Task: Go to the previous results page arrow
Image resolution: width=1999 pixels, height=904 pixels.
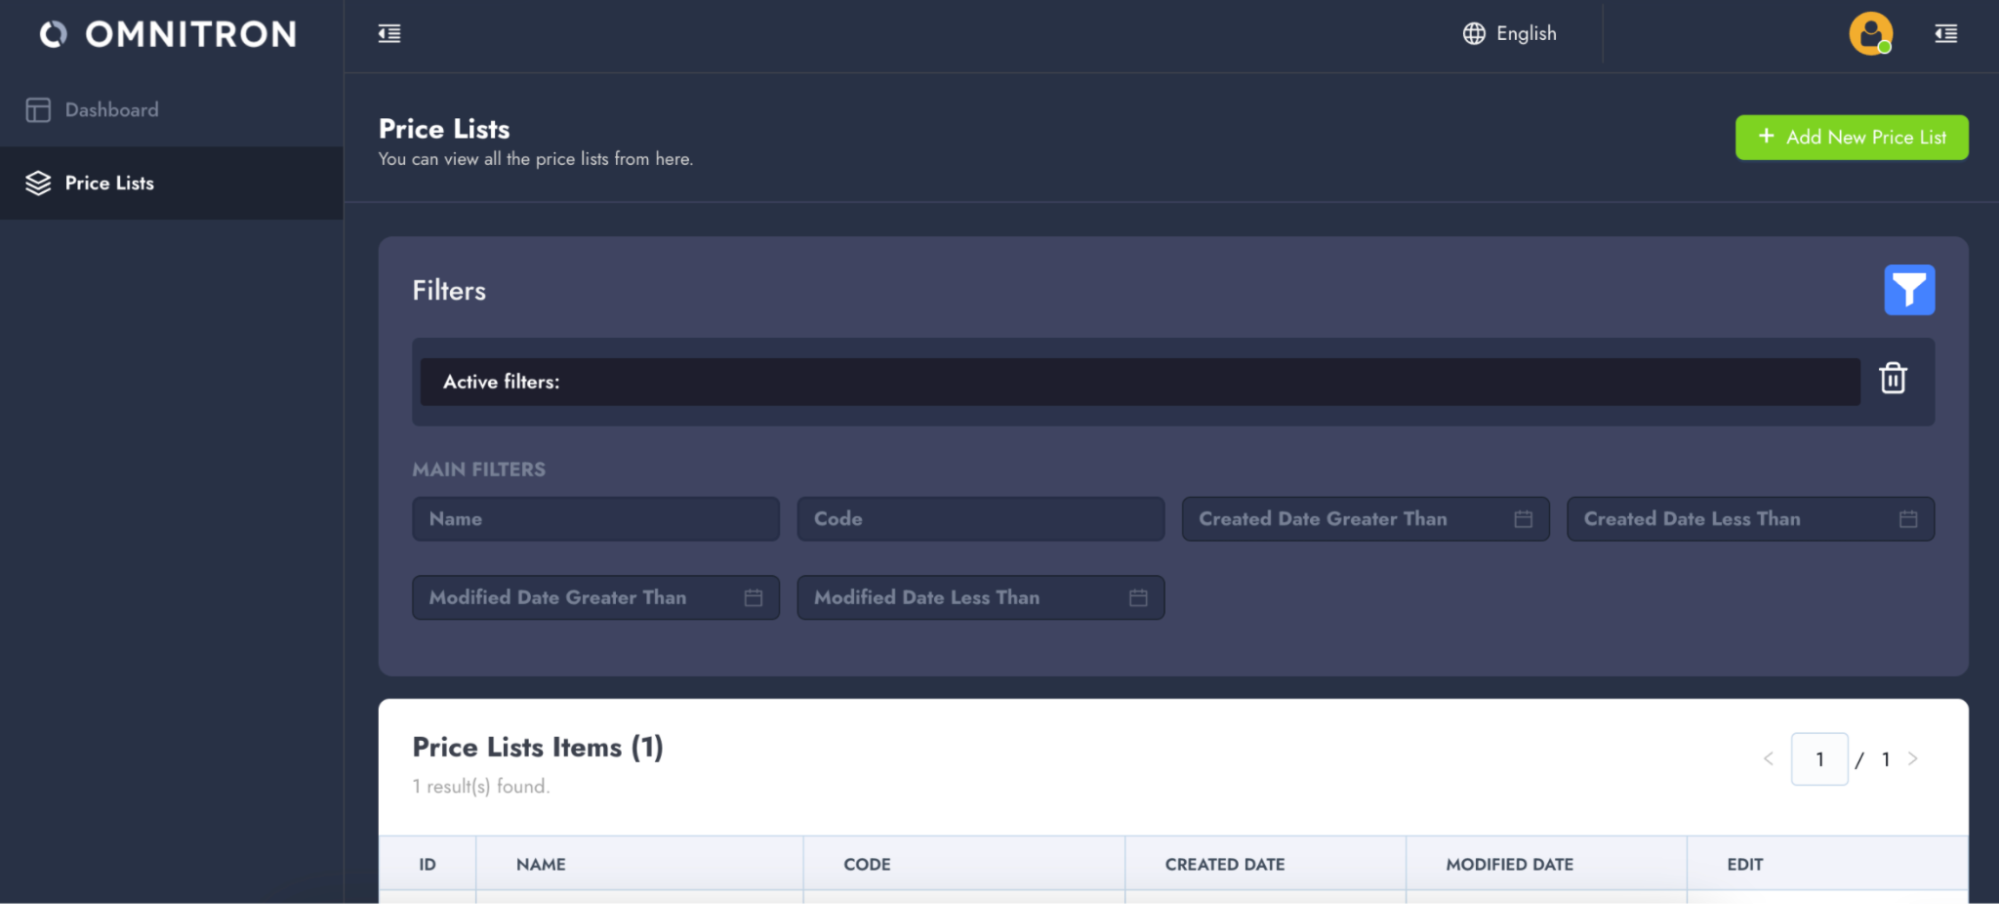Action: tap(1768, 759)
